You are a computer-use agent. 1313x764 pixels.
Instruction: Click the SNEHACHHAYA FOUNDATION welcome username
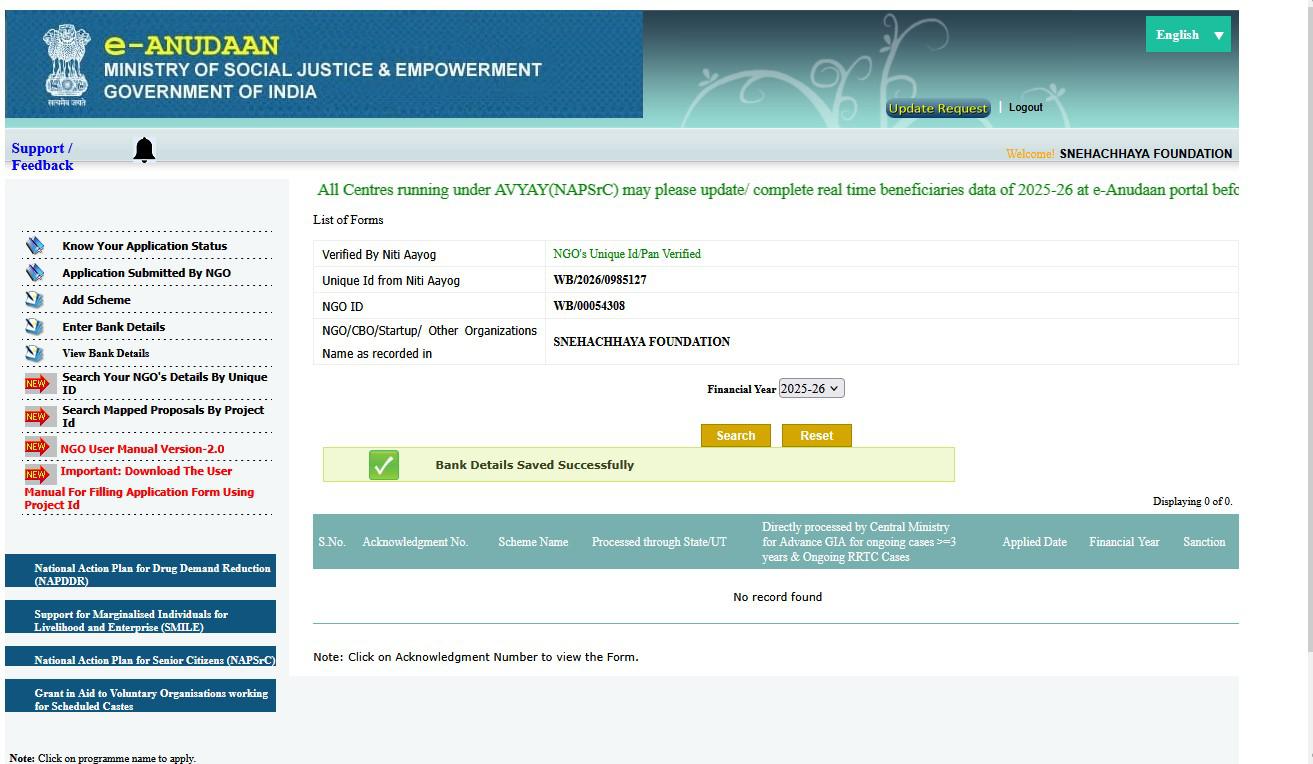(1146, 154)
